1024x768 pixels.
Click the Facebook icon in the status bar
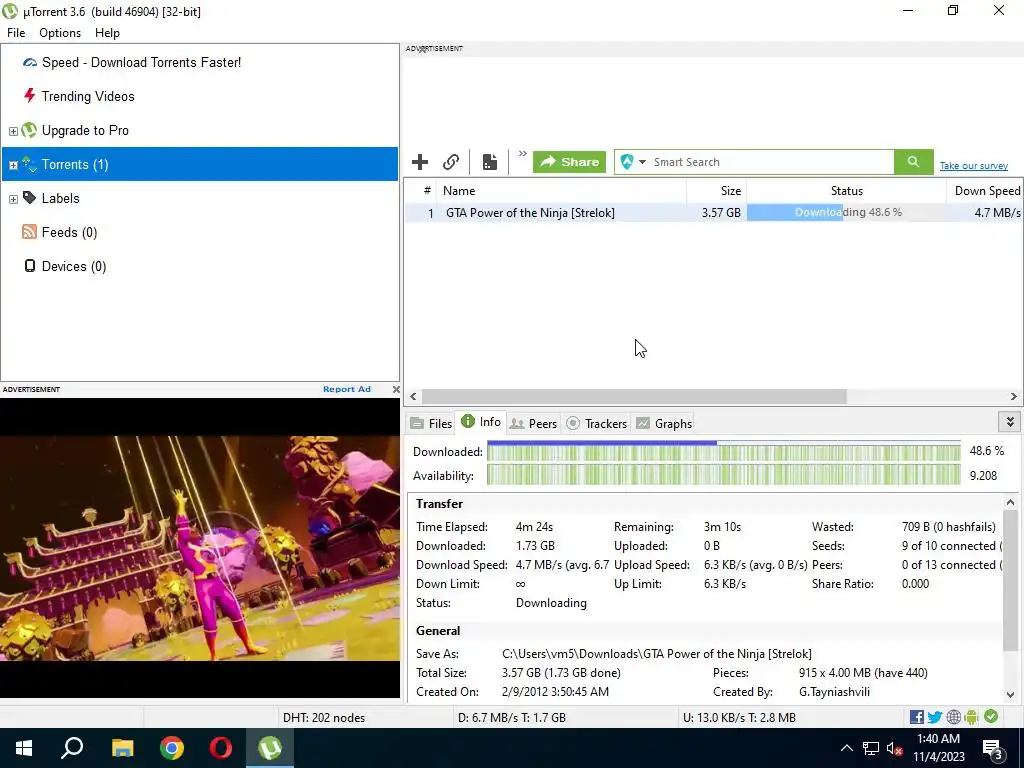click(x=917, y=717)
